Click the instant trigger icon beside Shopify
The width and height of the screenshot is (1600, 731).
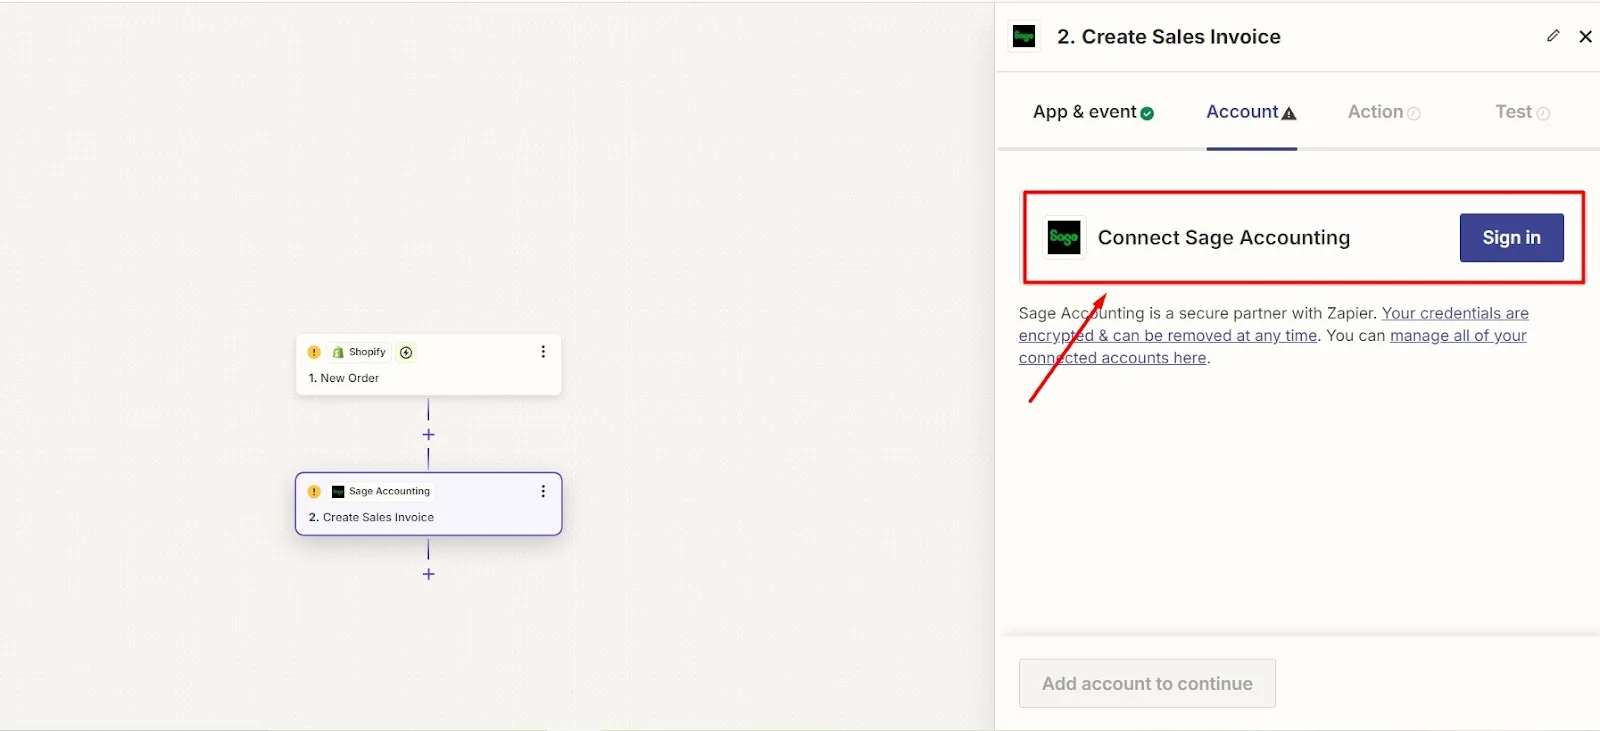point(406,352)
